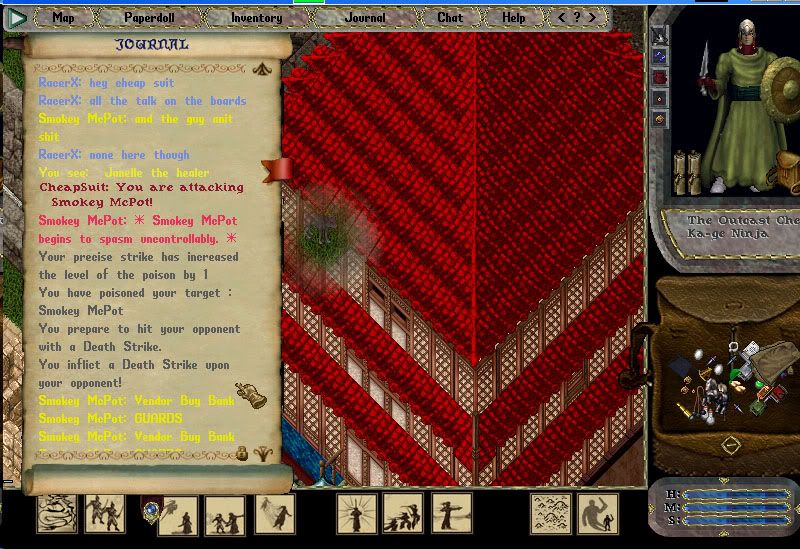Click the green play arrow on menu bar
This screenshot has width=800, height=549.
pos(17,18)
